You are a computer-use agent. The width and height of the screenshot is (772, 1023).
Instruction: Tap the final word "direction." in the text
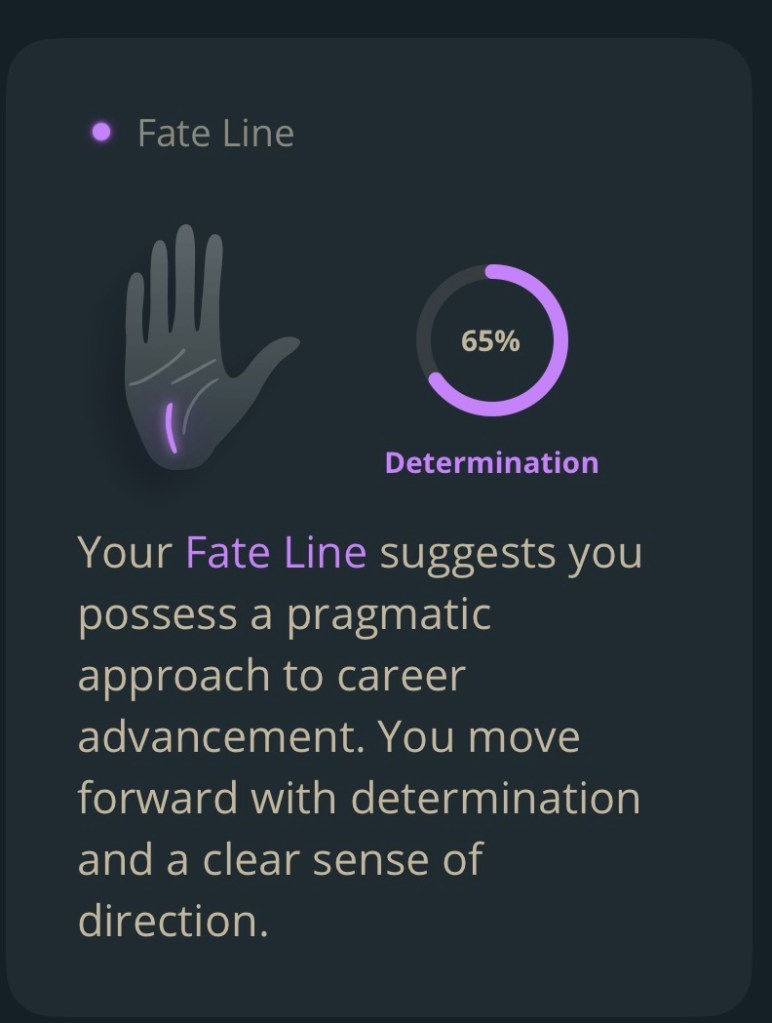point(173,921)
